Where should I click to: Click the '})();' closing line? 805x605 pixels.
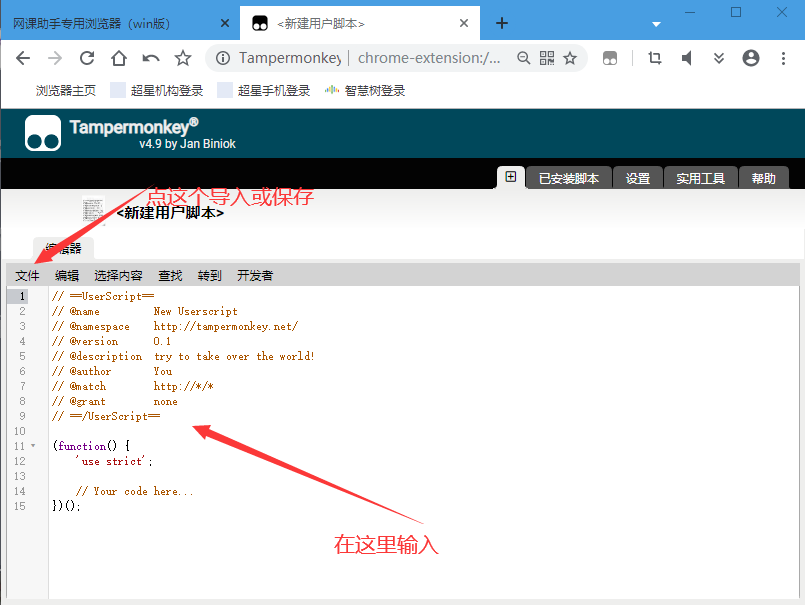point(66,506)
